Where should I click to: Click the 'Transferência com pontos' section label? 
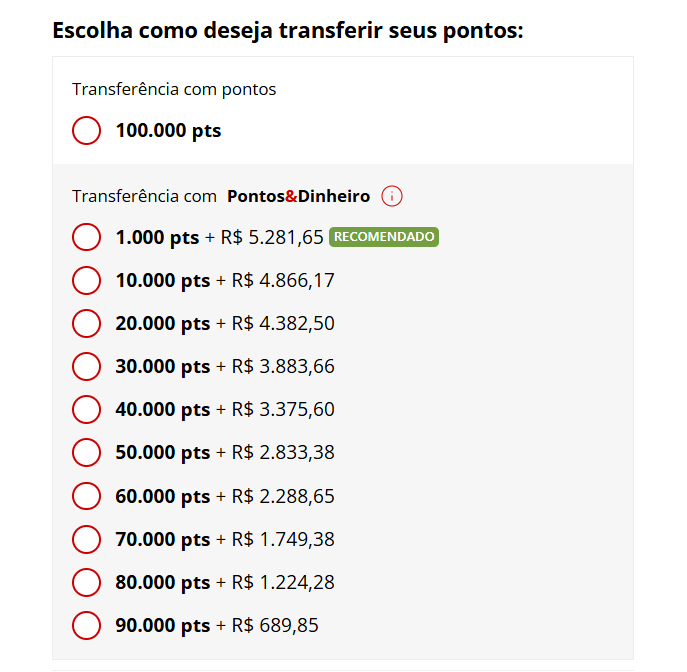click(x=174, y=89)
